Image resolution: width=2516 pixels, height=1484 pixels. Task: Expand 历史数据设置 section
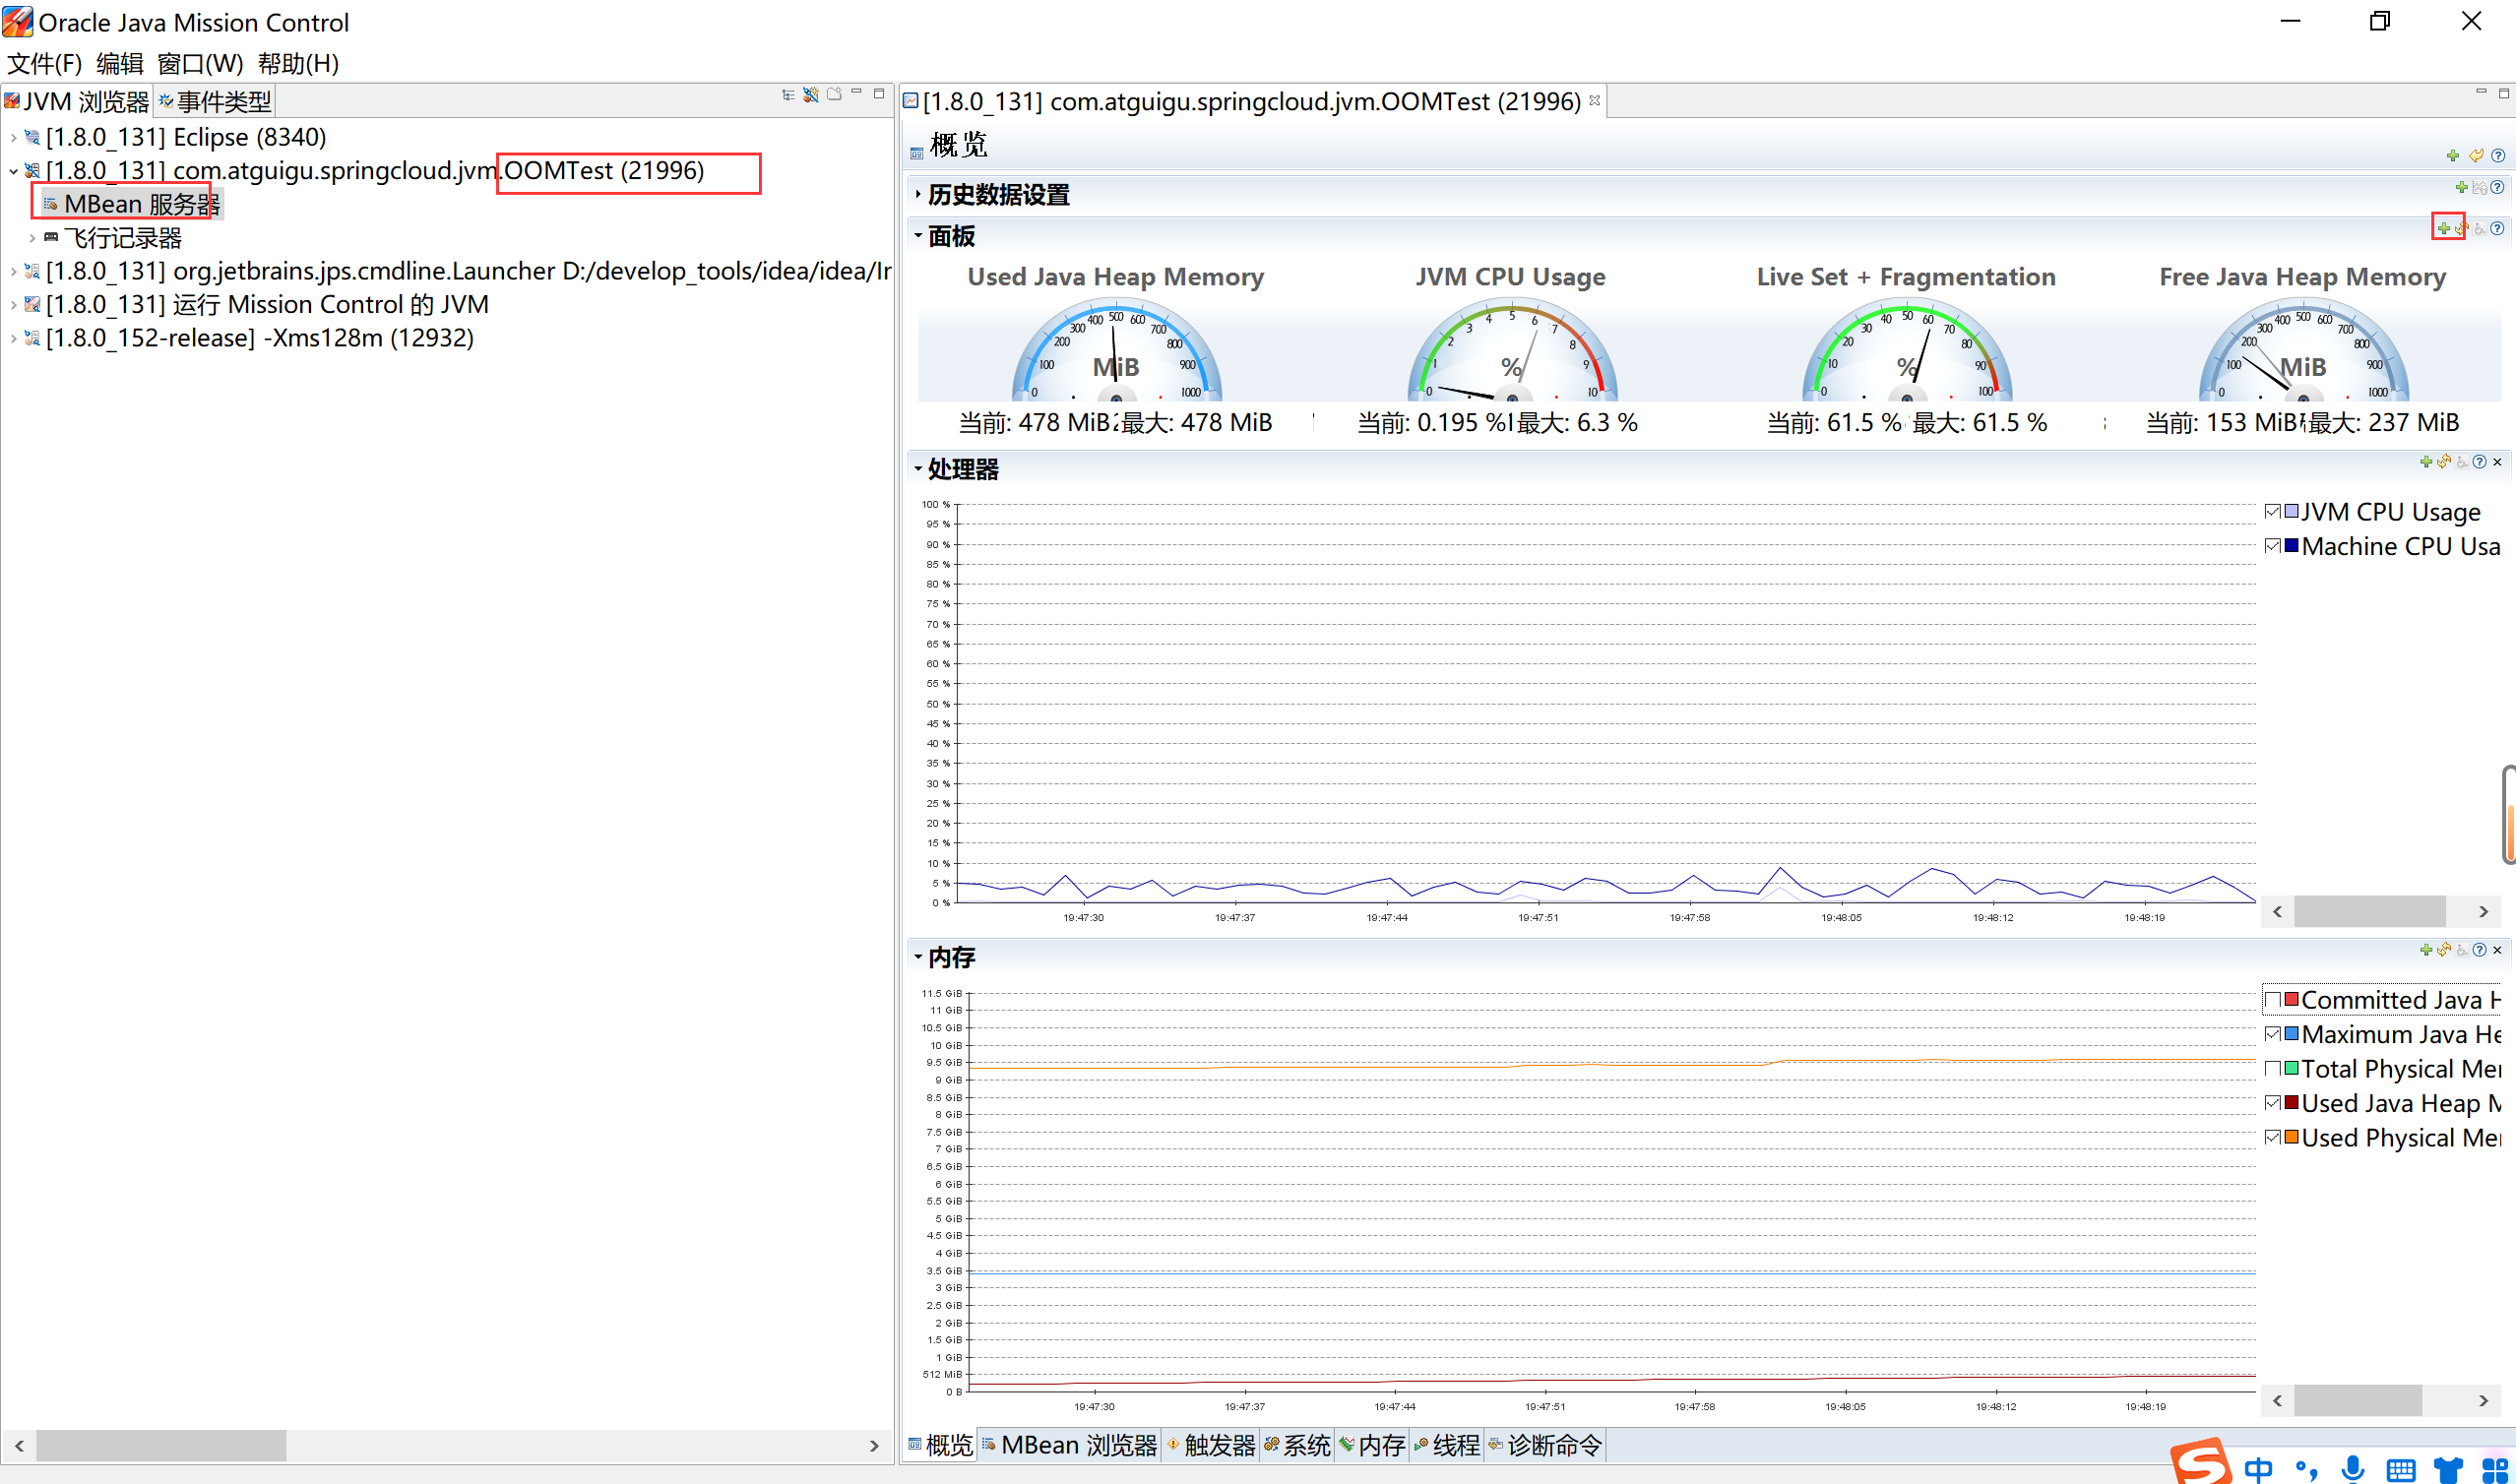pyautogui.click(x=917, y=194)
